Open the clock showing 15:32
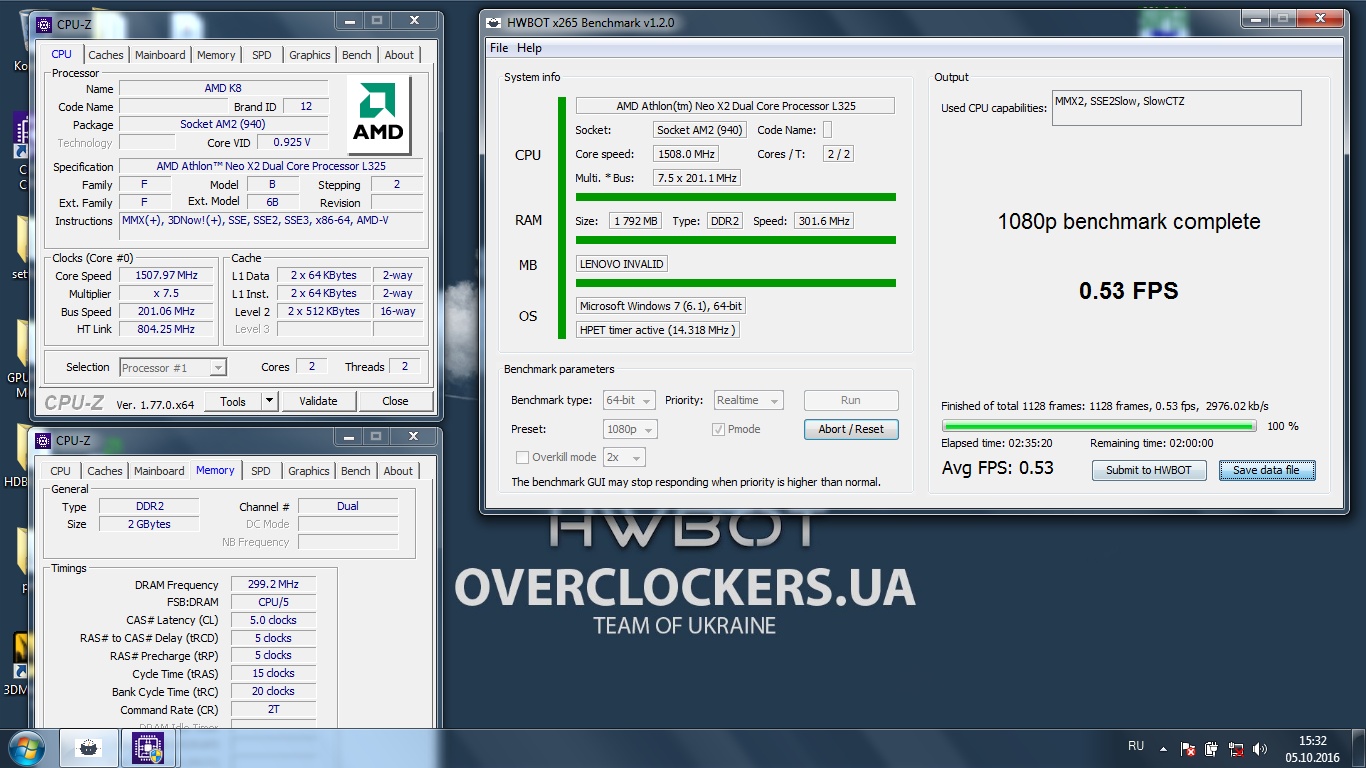Image resolution: width=1366 pixels, height=768 pixels. (1312, 748)
